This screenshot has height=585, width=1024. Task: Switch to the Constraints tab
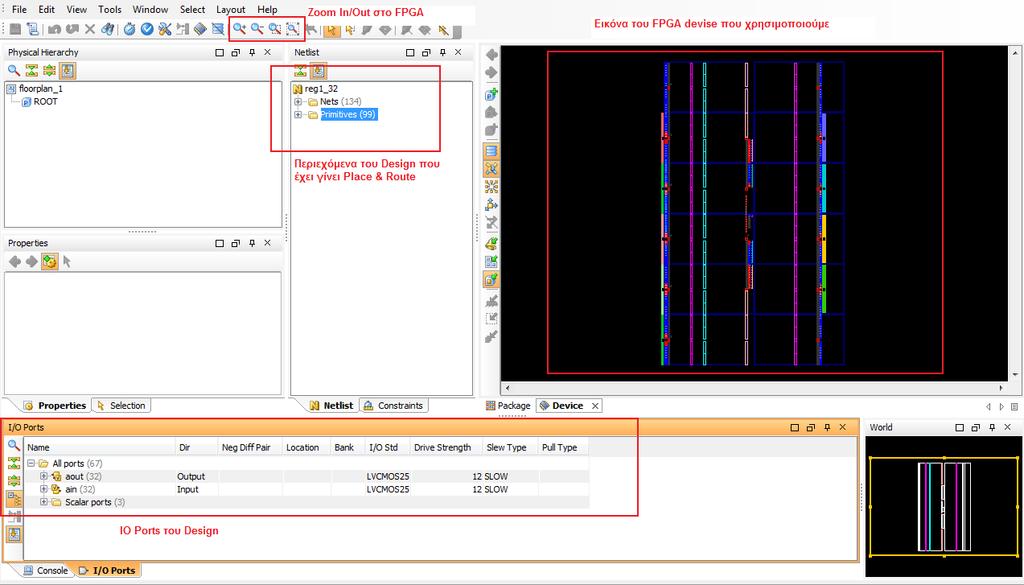tap(394, 405)
